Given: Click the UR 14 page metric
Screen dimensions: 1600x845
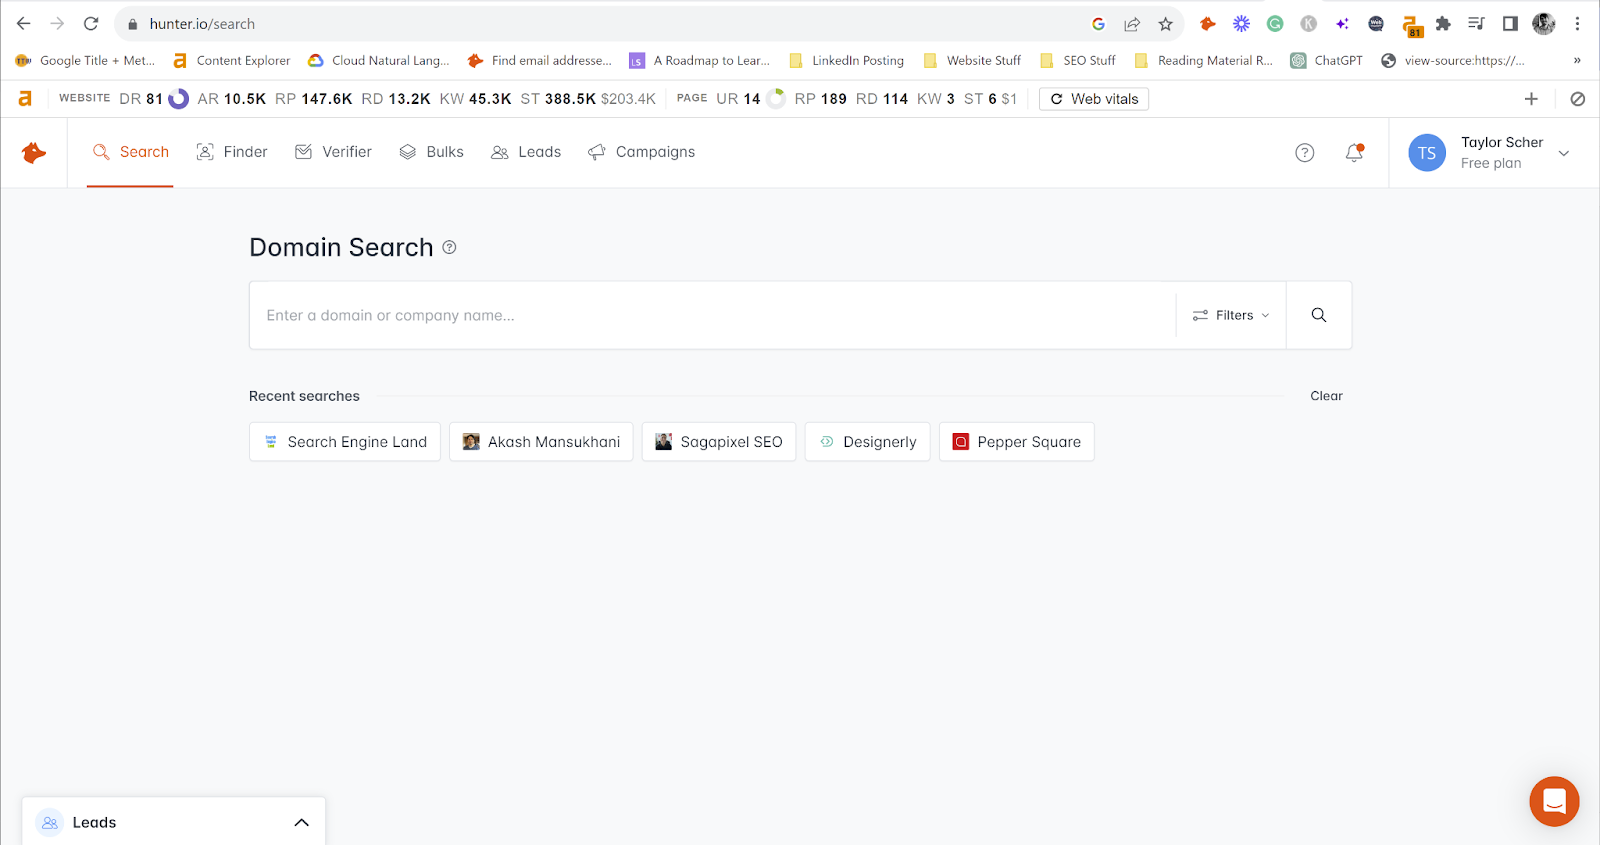Looking at the screenshot, I should click(750, 99).
